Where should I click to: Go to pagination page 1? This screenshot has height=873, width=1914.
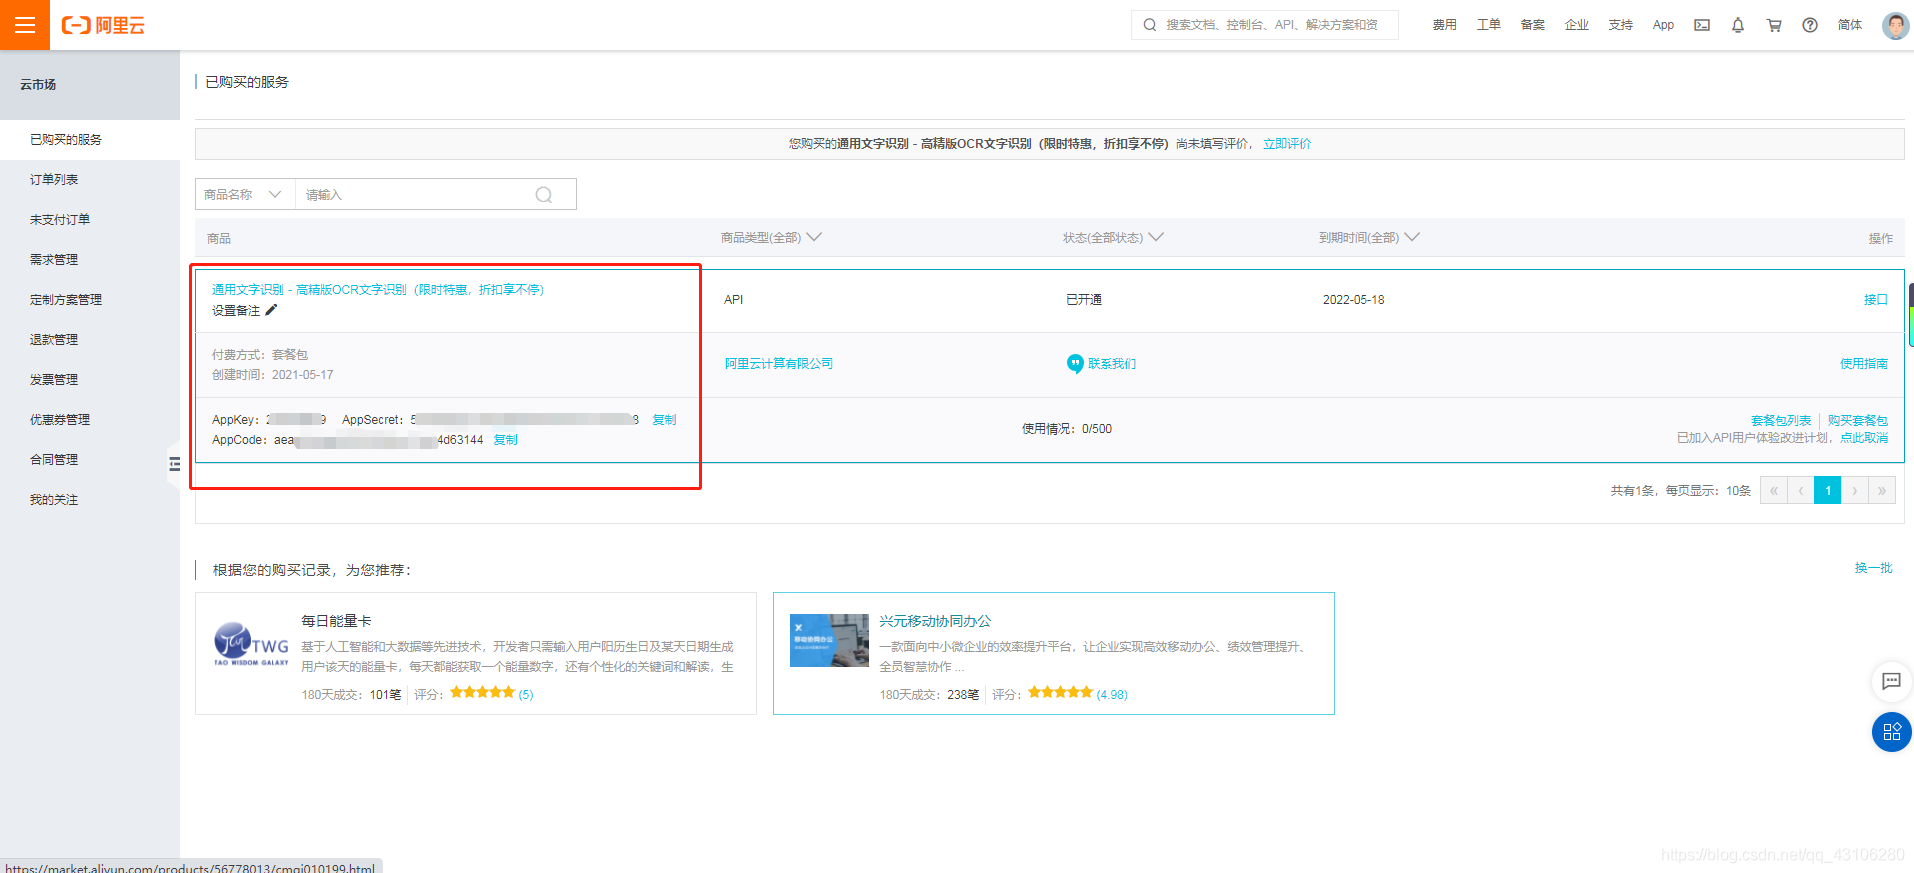pyautogui.click(x=1827, y=490)
